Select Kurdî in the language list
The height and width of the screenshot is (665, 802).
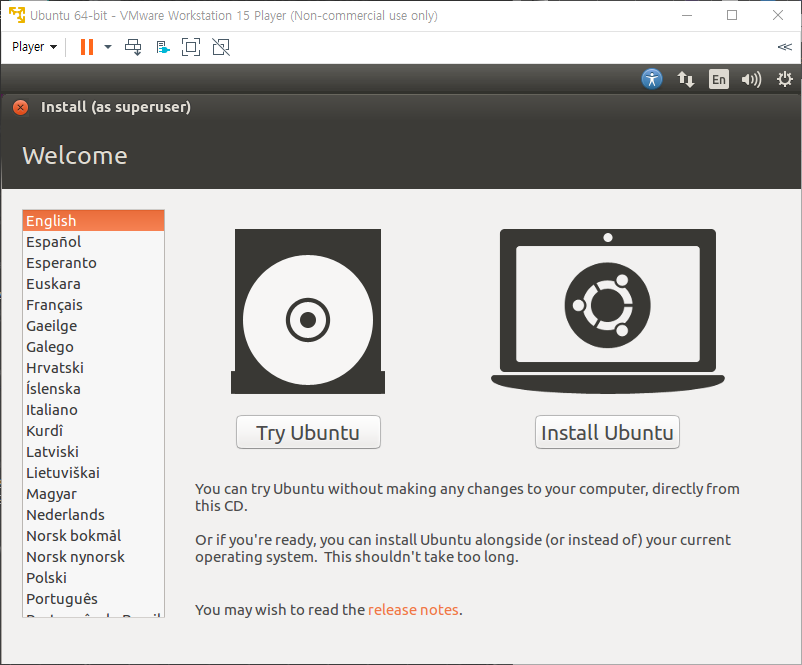pos(94,430)
